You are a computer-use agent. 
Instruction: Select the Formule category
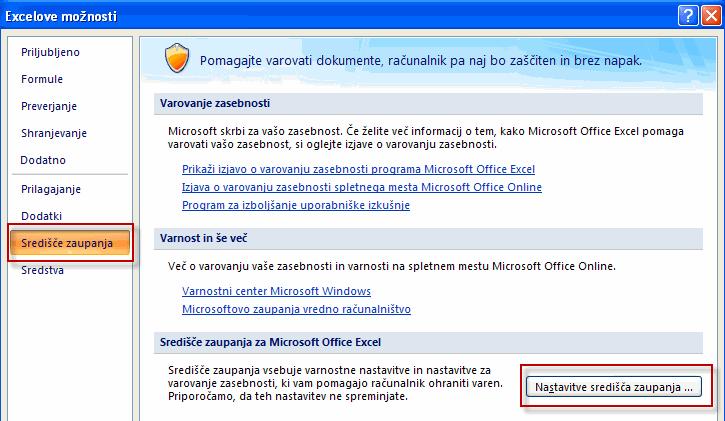42,79
